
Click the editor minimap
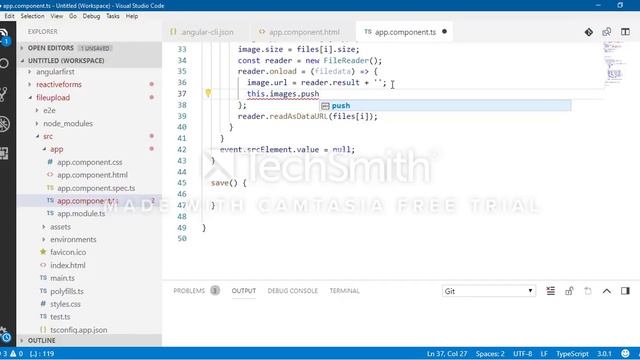pos(614,63)
